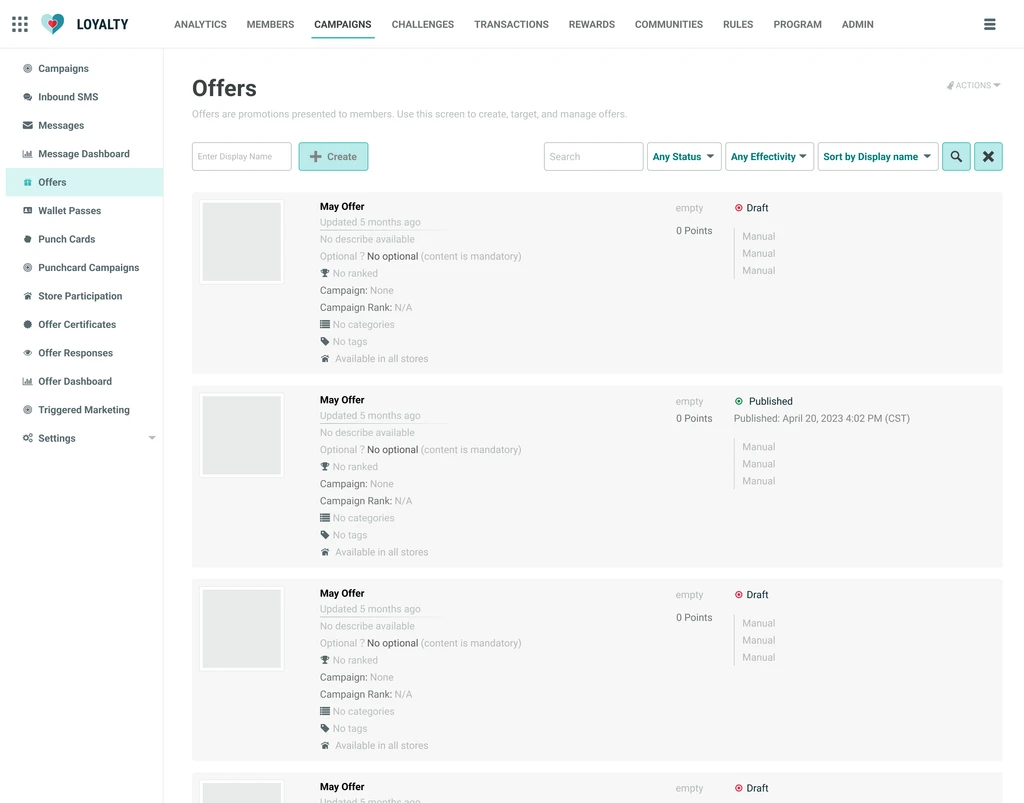Select the Campaigns top tab
The height and width of the screenshot is (803, 1024).
pyautogui.click(x=343, y=24)
